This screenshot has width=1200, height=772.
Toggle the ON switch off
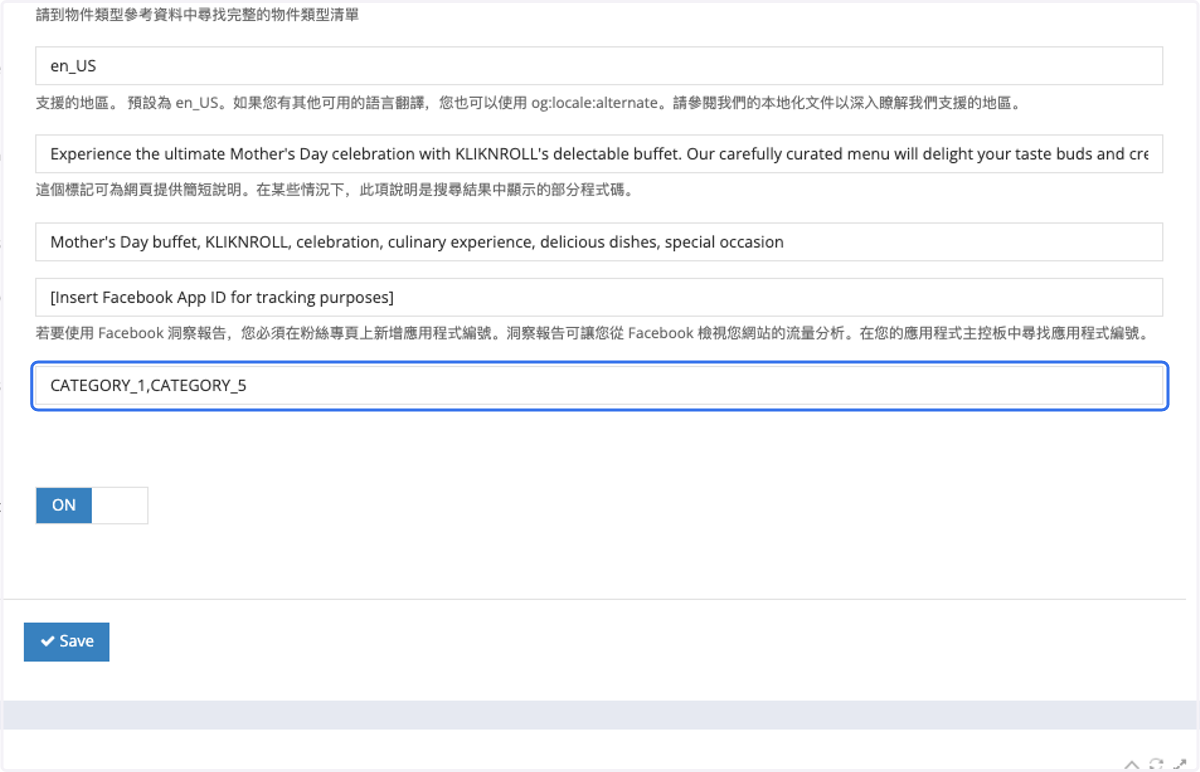pos(92,505)
